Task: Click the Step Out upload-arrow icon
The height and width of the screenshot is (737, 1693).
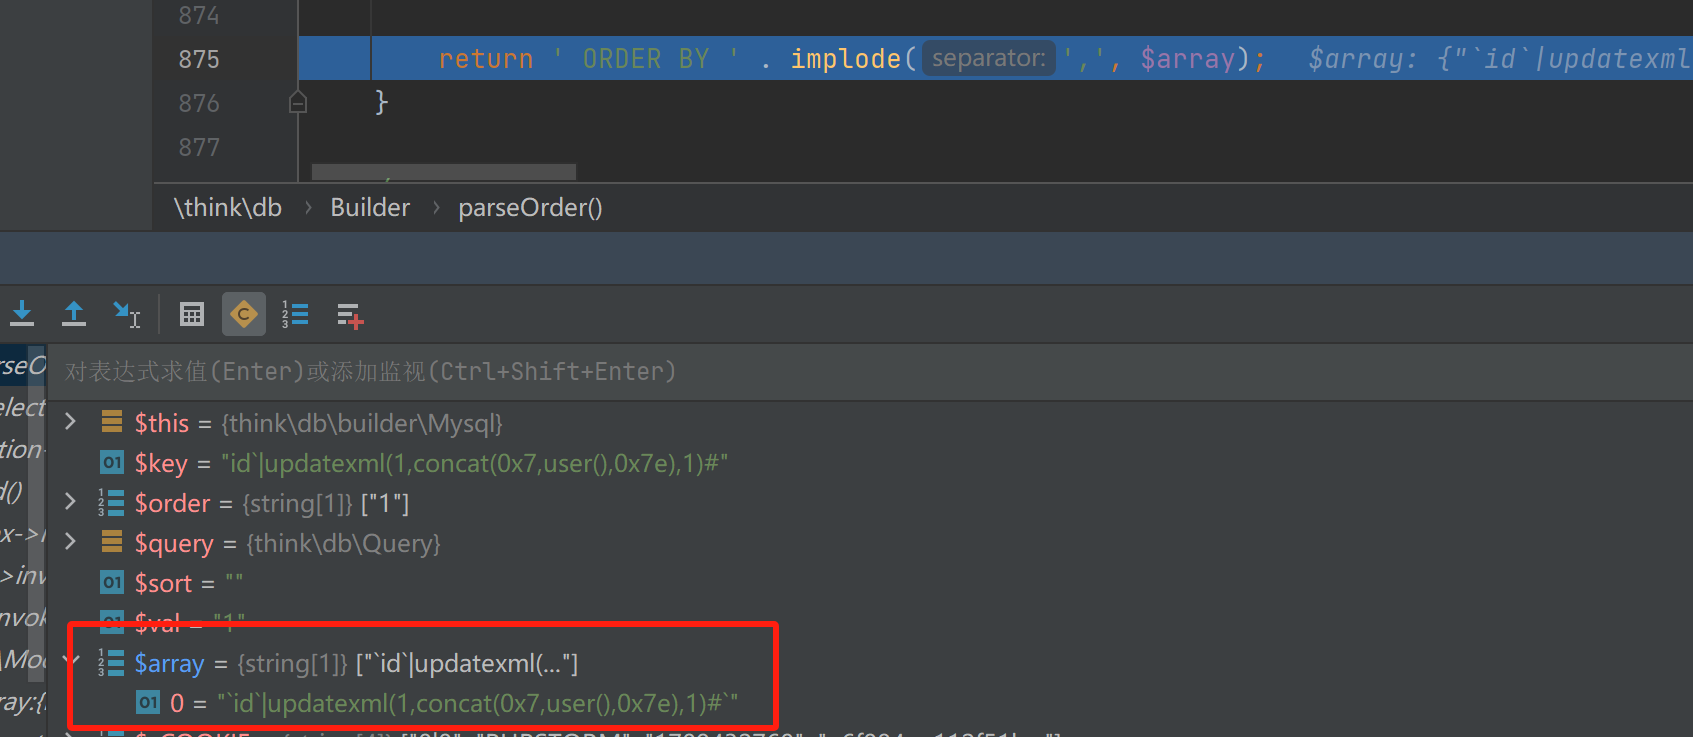Action: (x=74, y=315)
